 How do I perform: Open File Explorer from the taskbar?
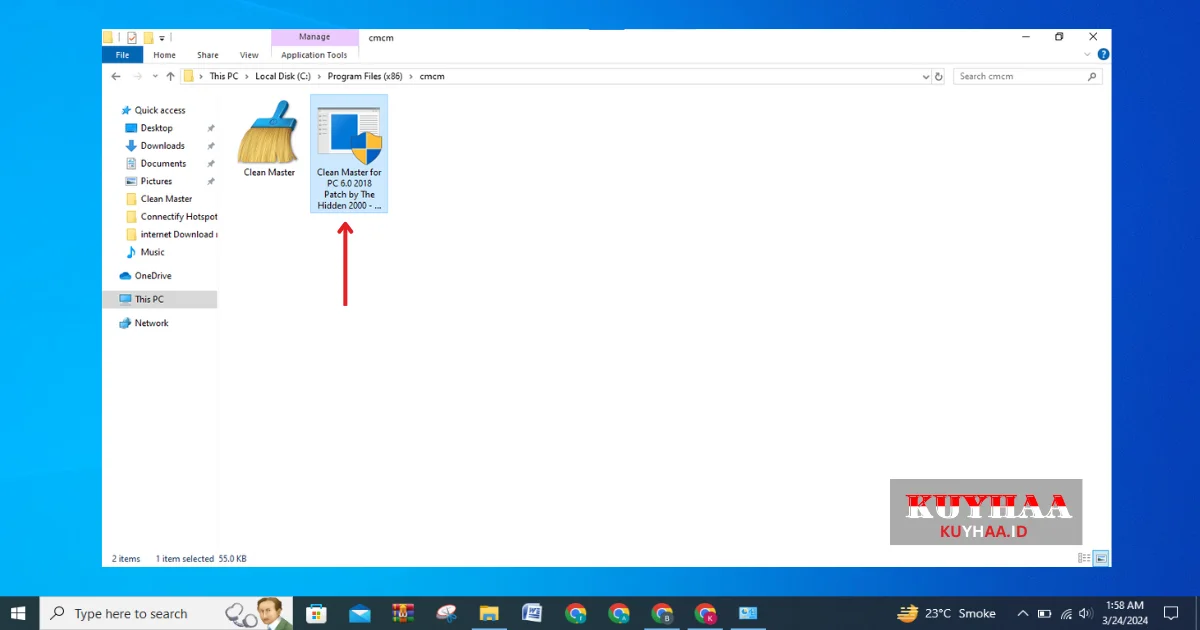489,613
